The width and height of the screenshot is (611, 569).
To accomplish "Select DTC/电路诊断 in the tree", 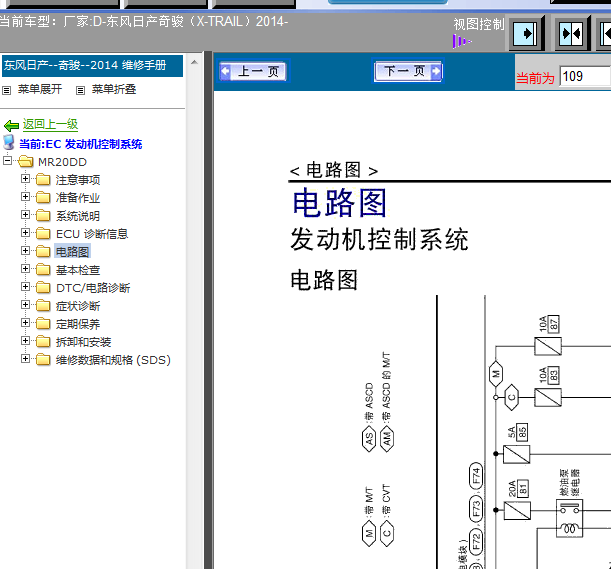I will [93, 288].
